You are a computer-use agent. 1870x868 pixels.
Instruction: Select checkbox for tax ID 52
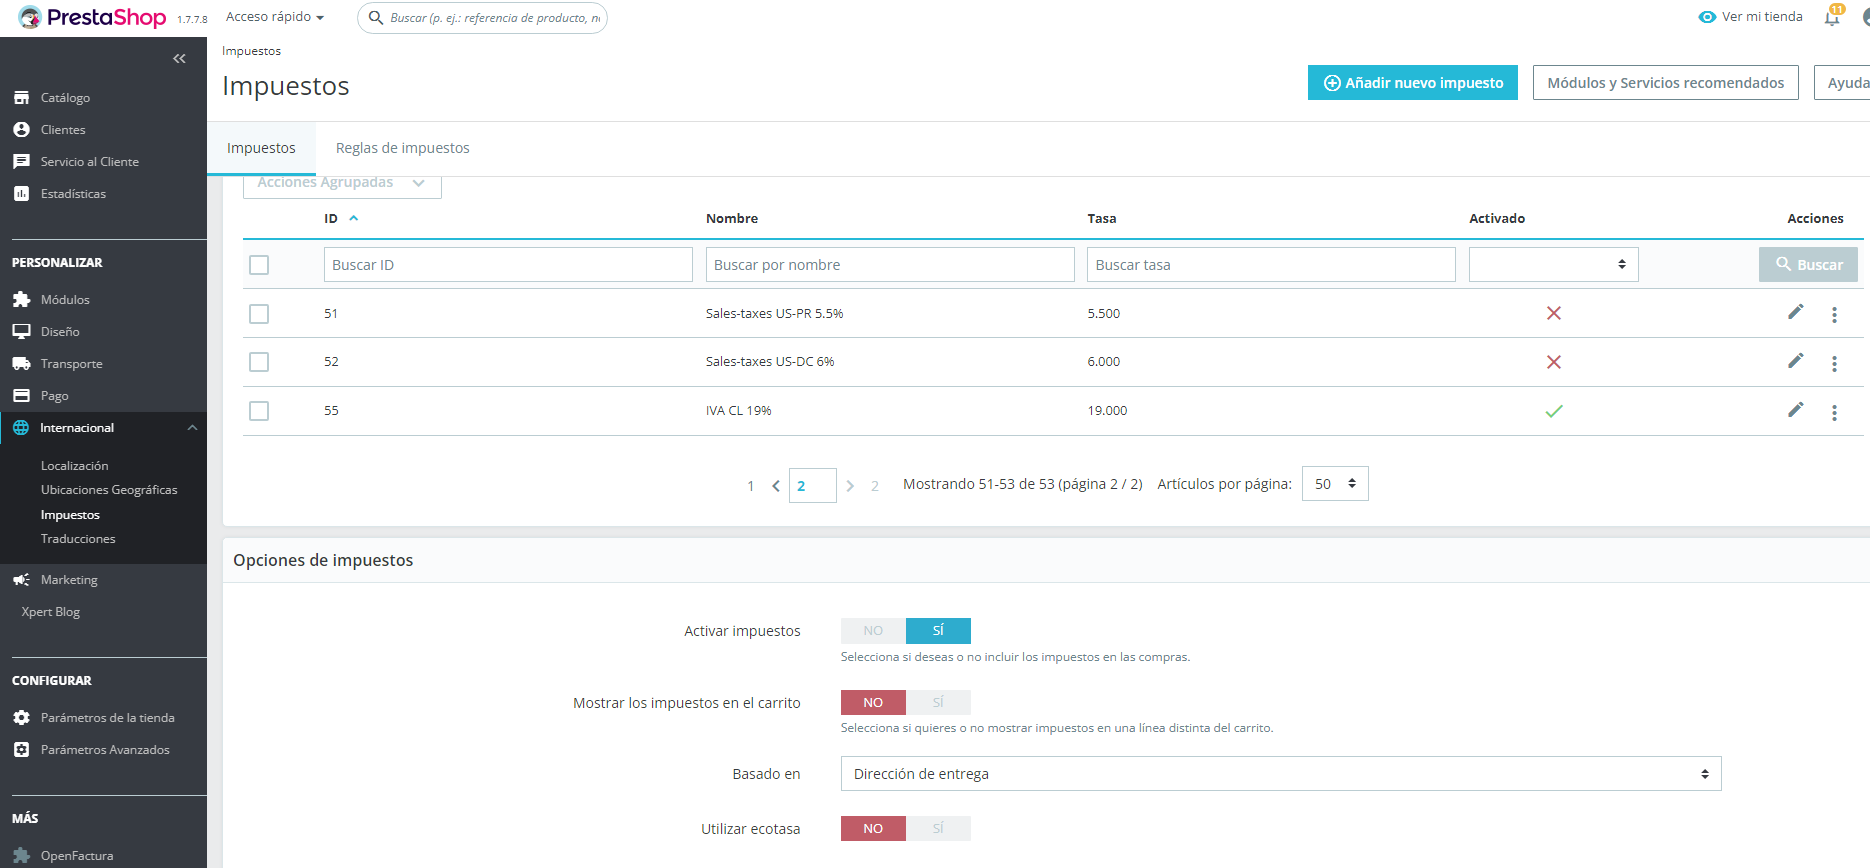(x=259, y=362)
